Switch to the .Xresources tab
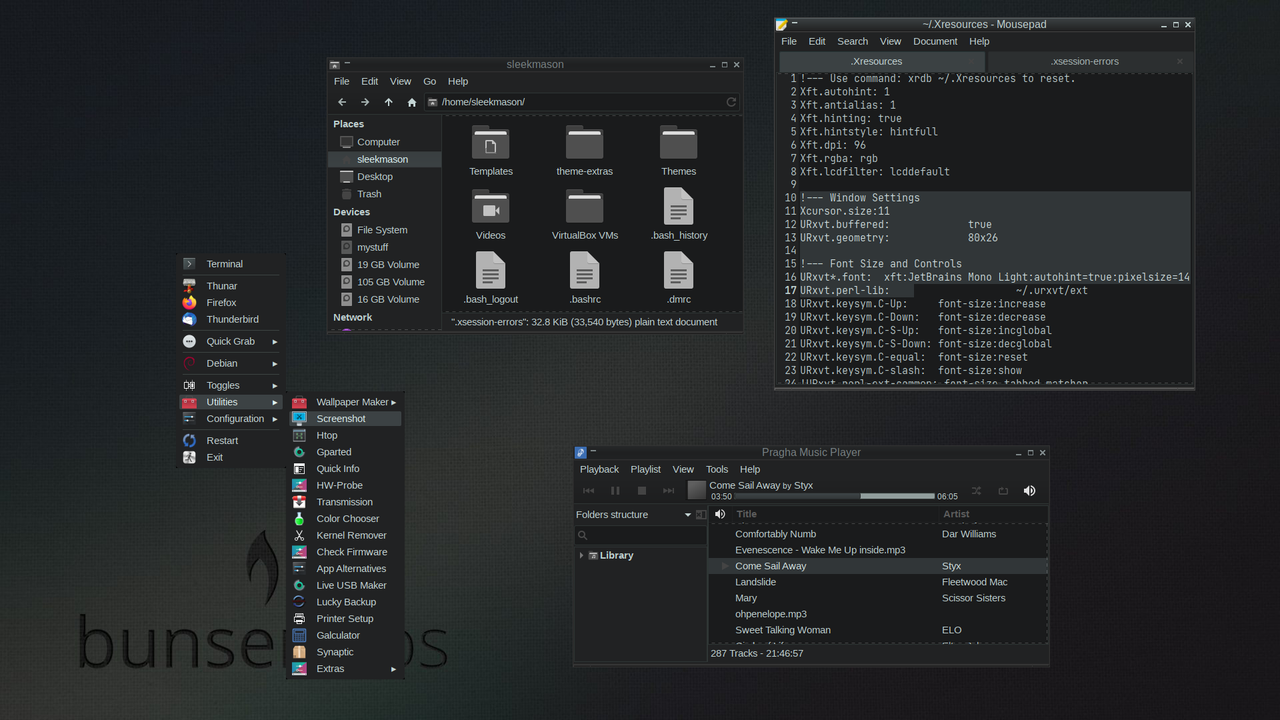The height and width of the screenshot is (720, 1280). (877, 61)
